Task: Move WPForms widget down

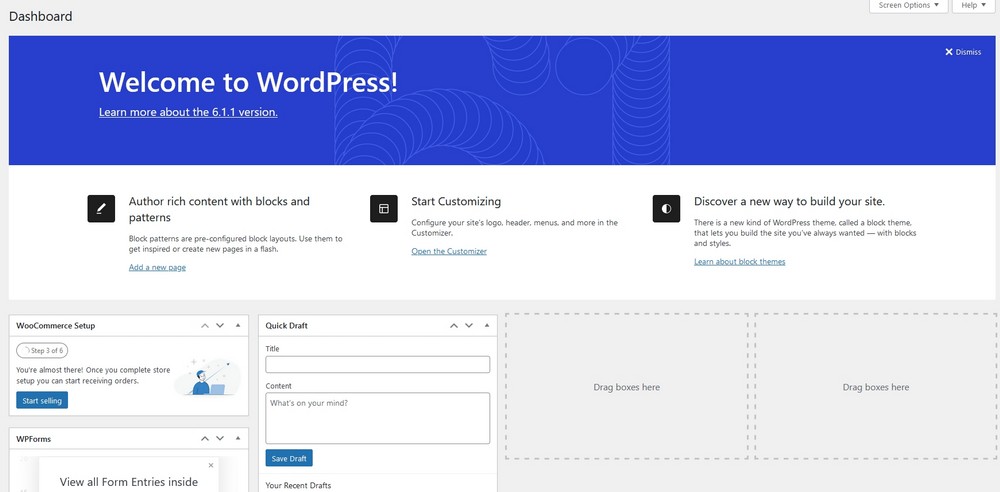Action: [220, 438]
